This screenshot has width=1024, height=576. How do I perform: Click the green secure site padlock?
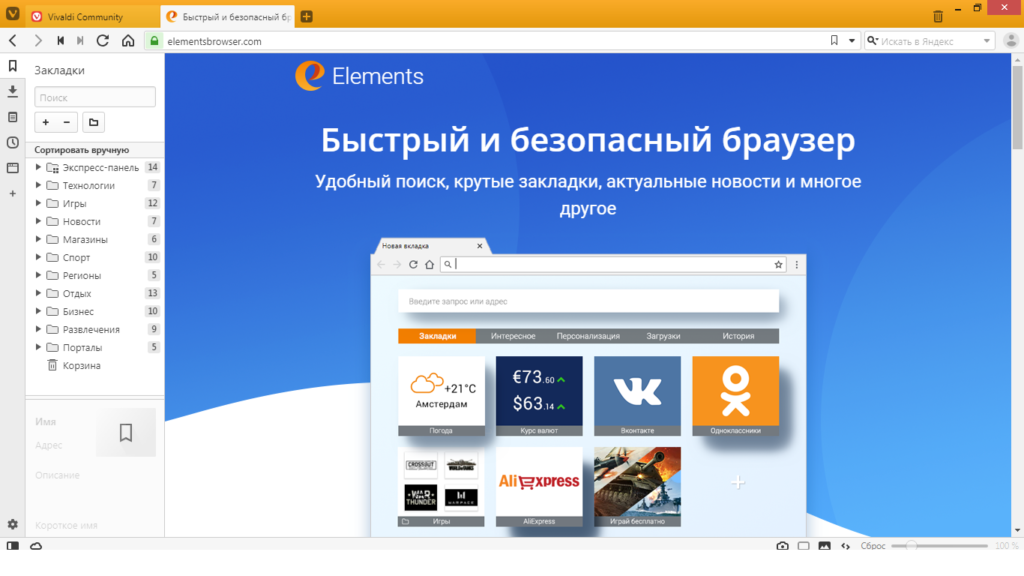[154, 40]
